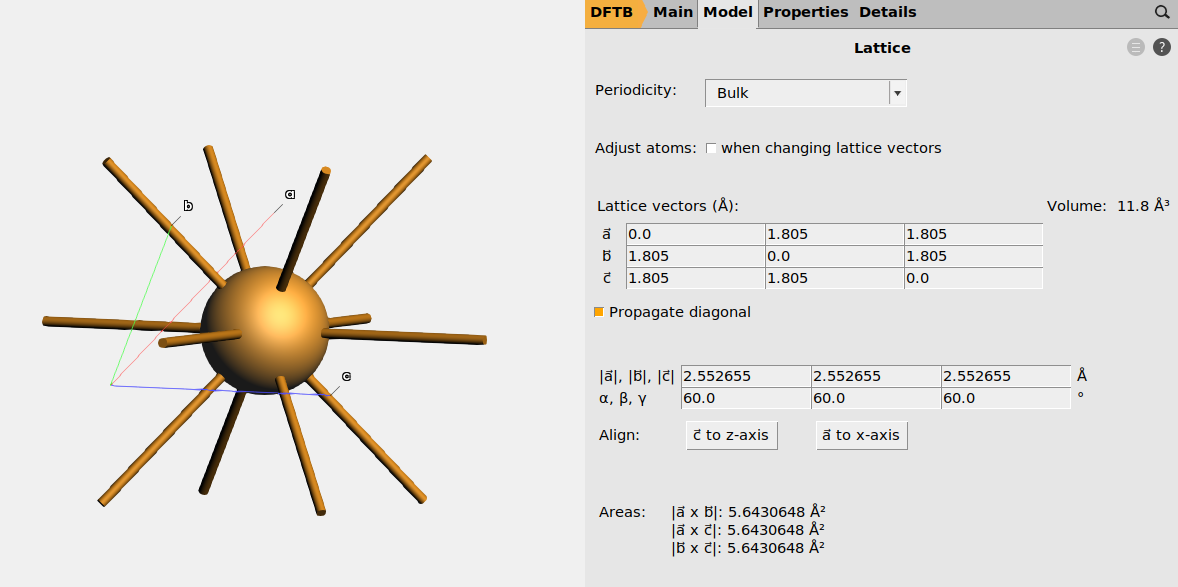Enable adjust atoms when changing lattice vectors

pos(711,148)
